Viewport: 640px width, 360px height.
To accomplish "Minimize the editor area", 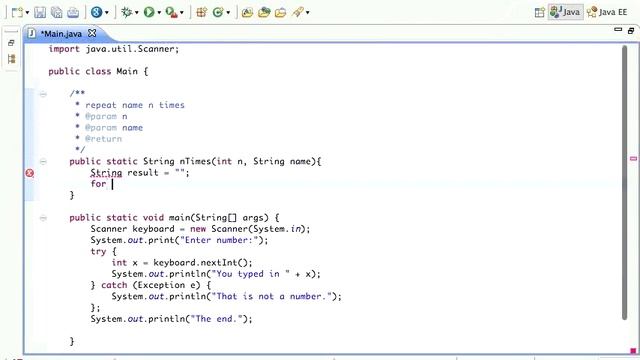I will [618, 29].
